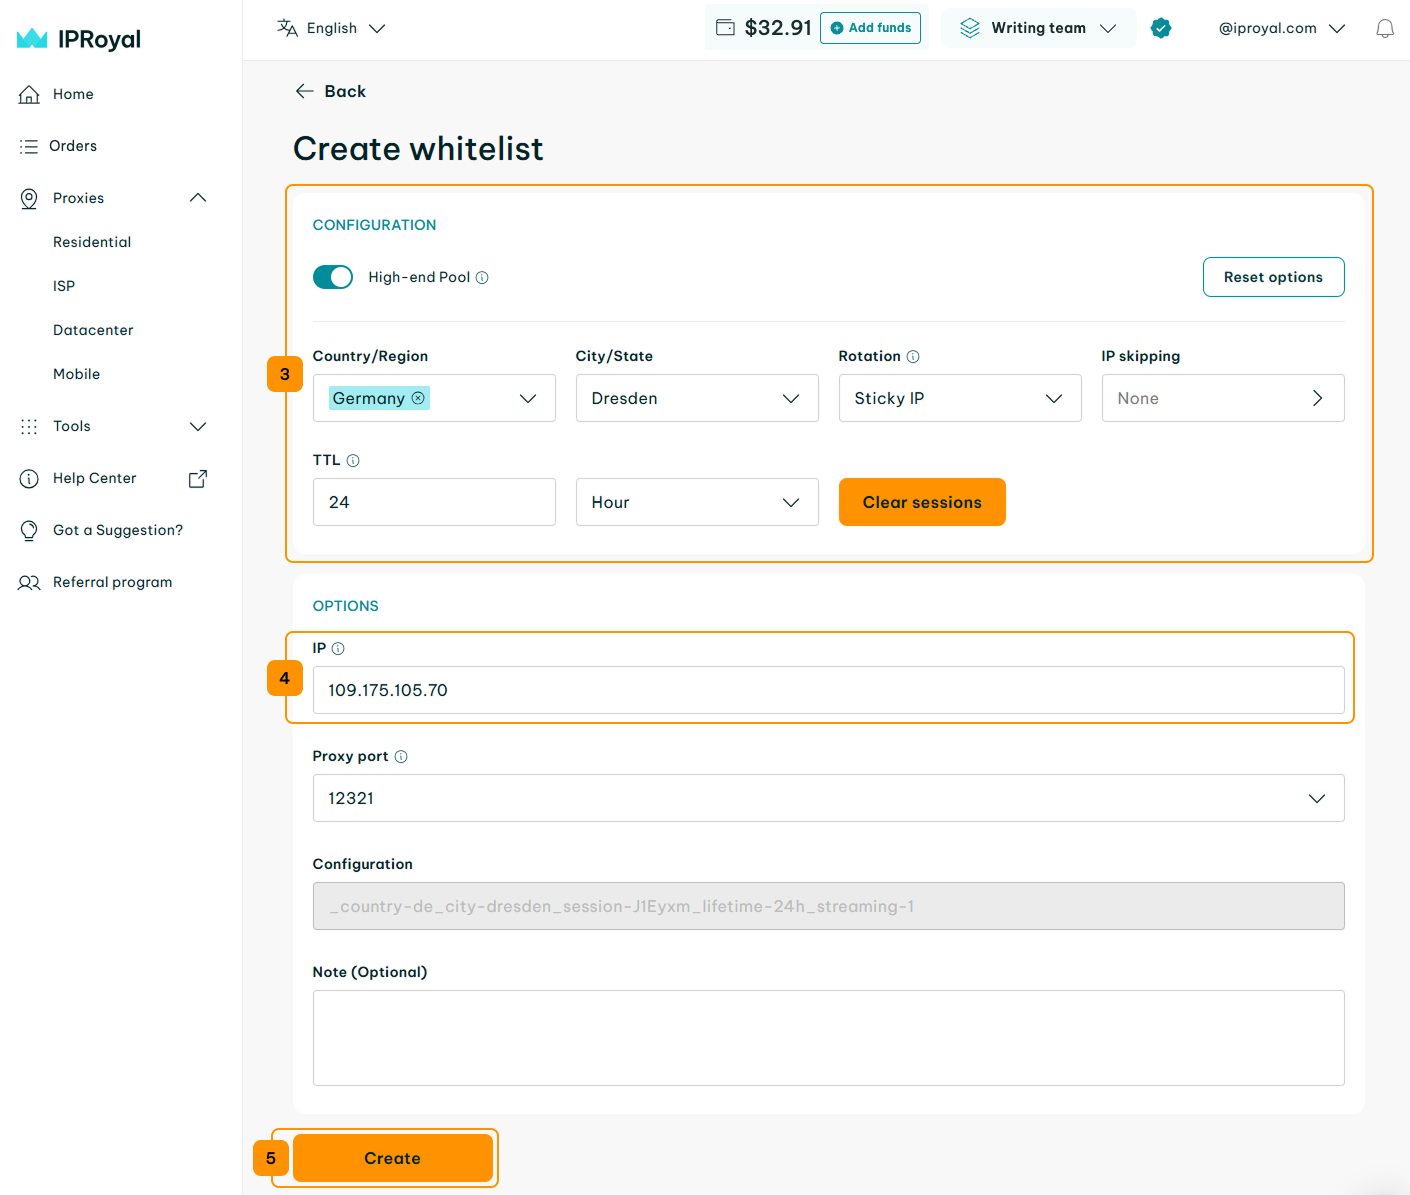Click the Back arrow icon
The image size is (1410, 1195).
pyautogui.click(x=304, y=91)
